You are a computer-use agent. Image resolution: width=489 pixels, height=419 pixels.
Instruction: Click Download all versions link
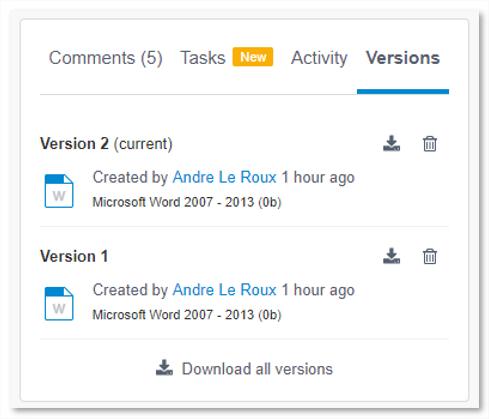tap(257, 369)
